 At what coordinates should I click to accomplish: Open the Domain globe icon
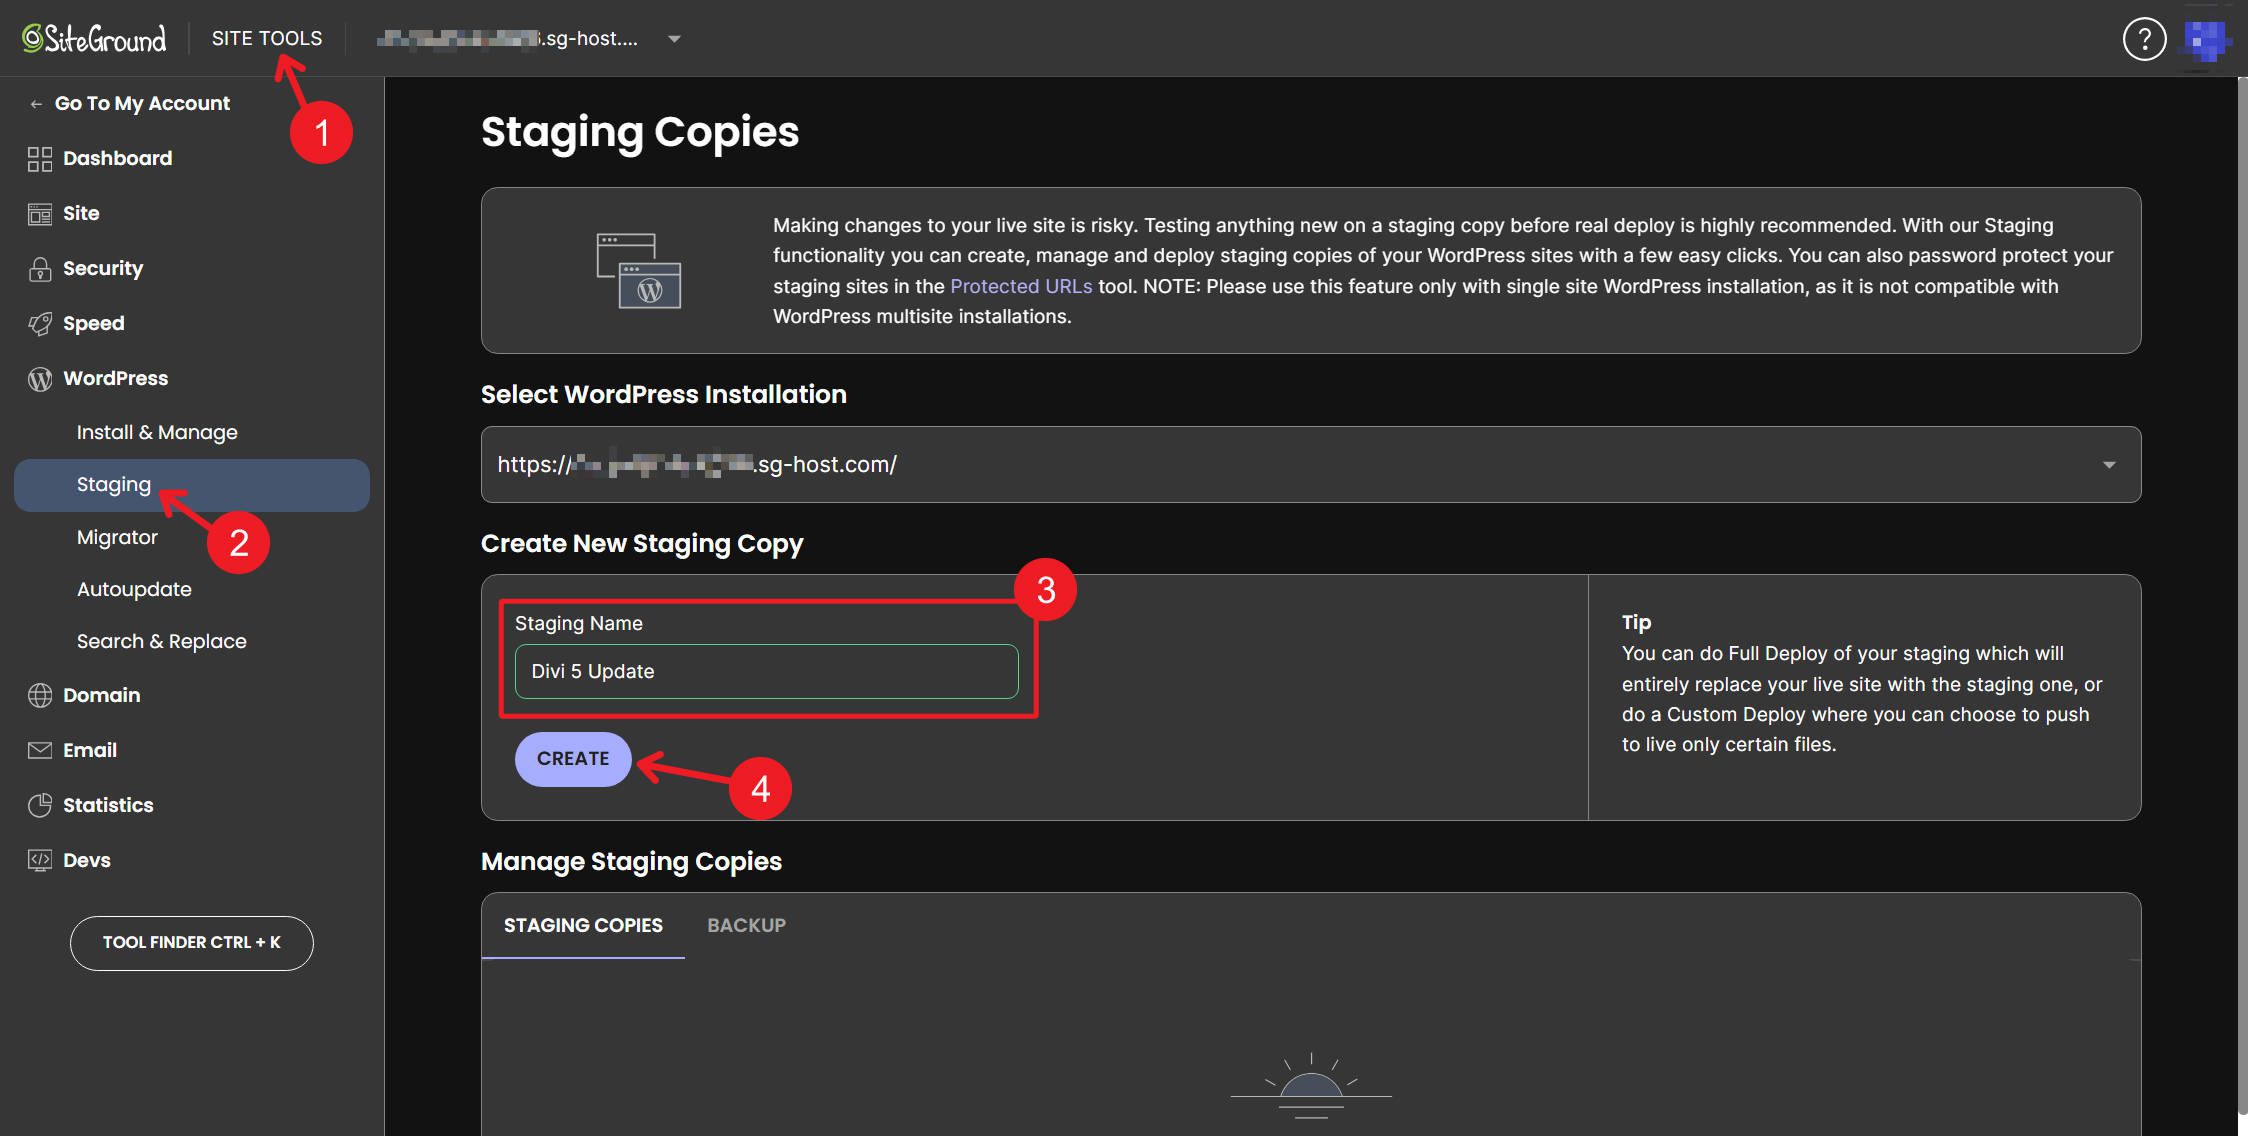pyautogui.click(x=39, y=695)
